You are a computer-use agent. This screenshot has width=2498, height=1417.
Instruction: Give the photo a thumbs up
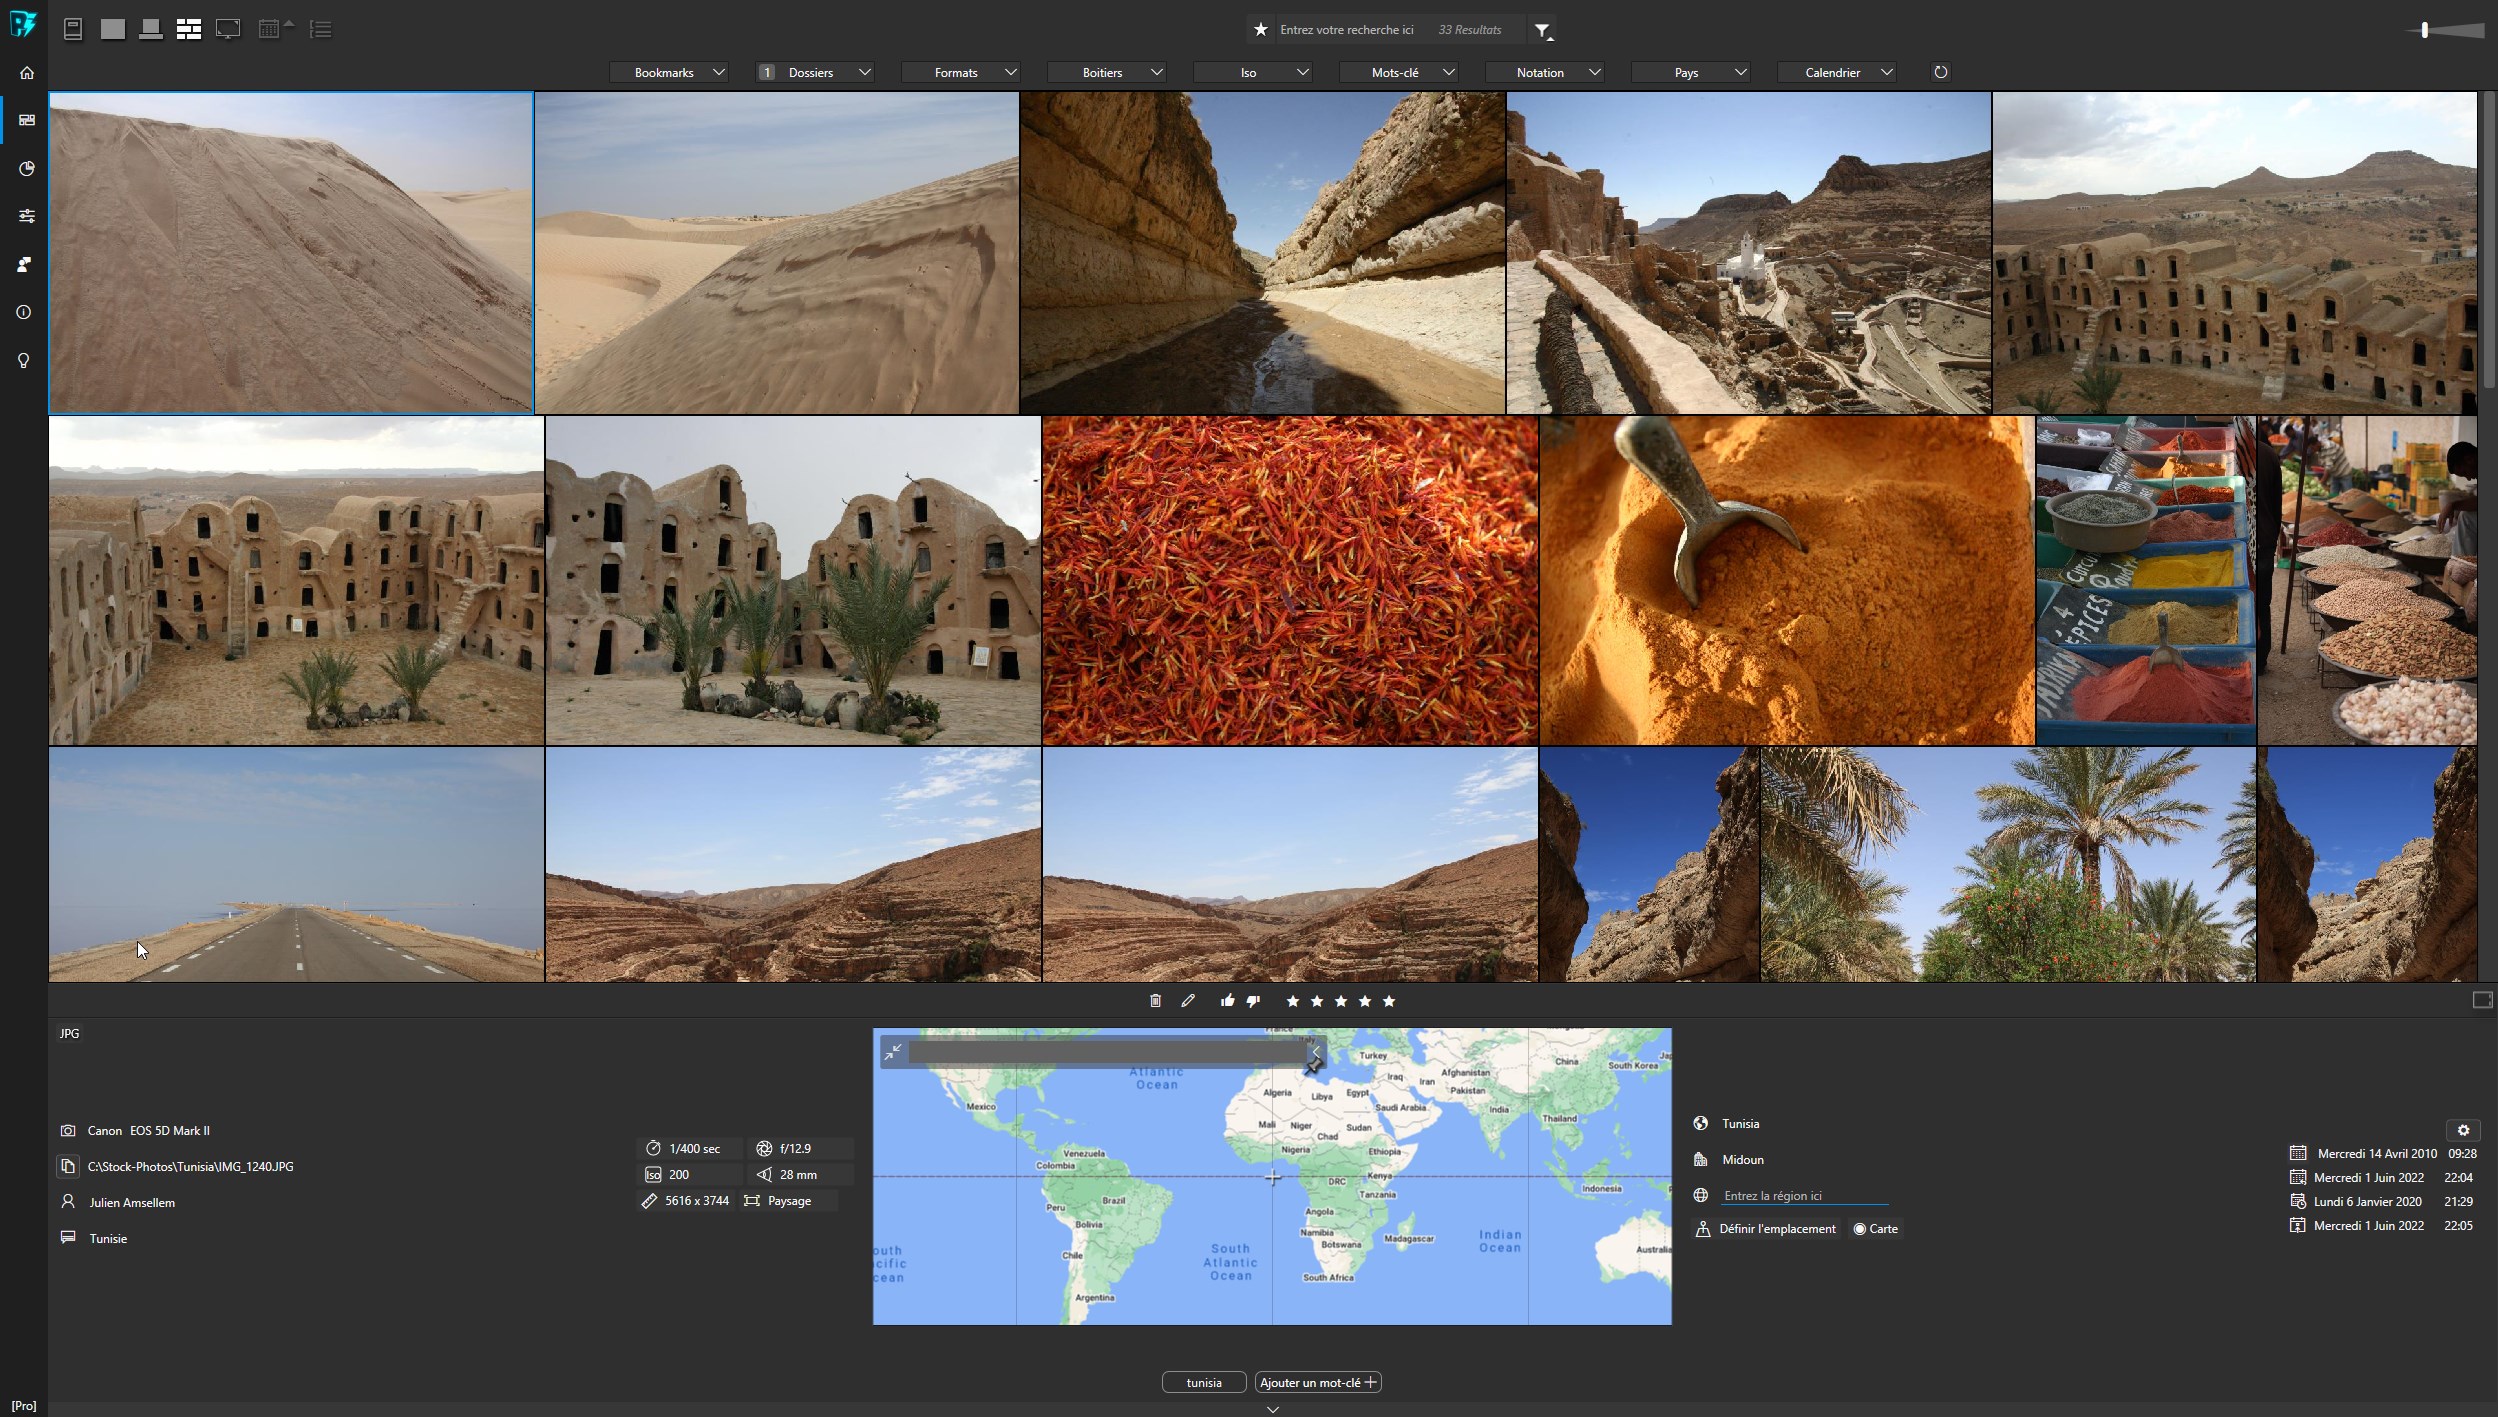1227,1001
